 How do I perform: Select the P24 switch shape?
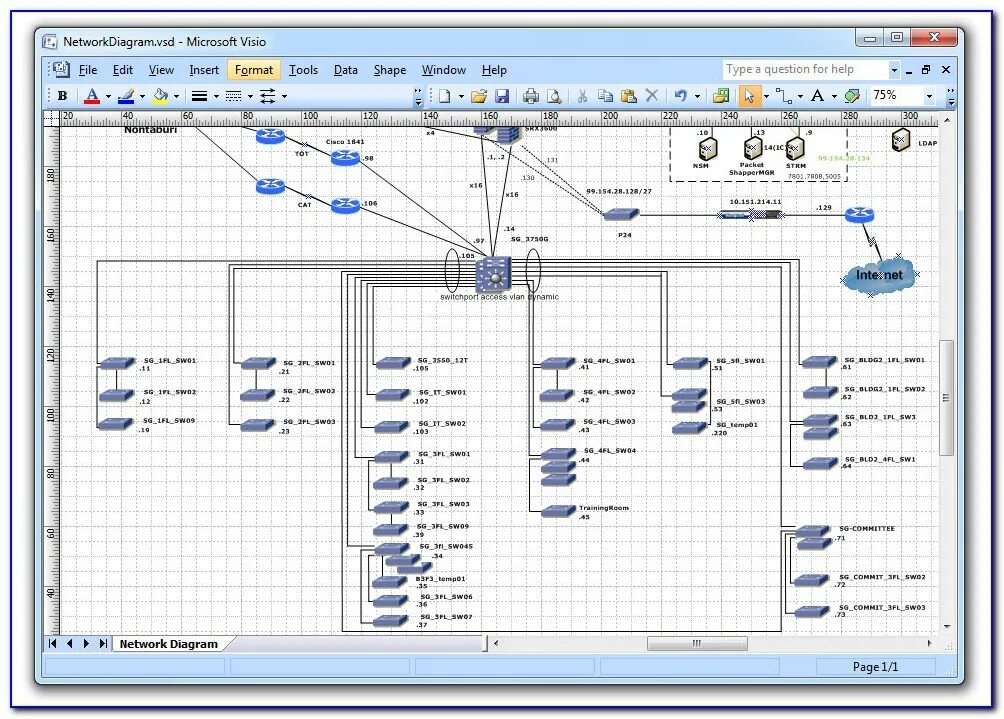(x=620, y=214)
